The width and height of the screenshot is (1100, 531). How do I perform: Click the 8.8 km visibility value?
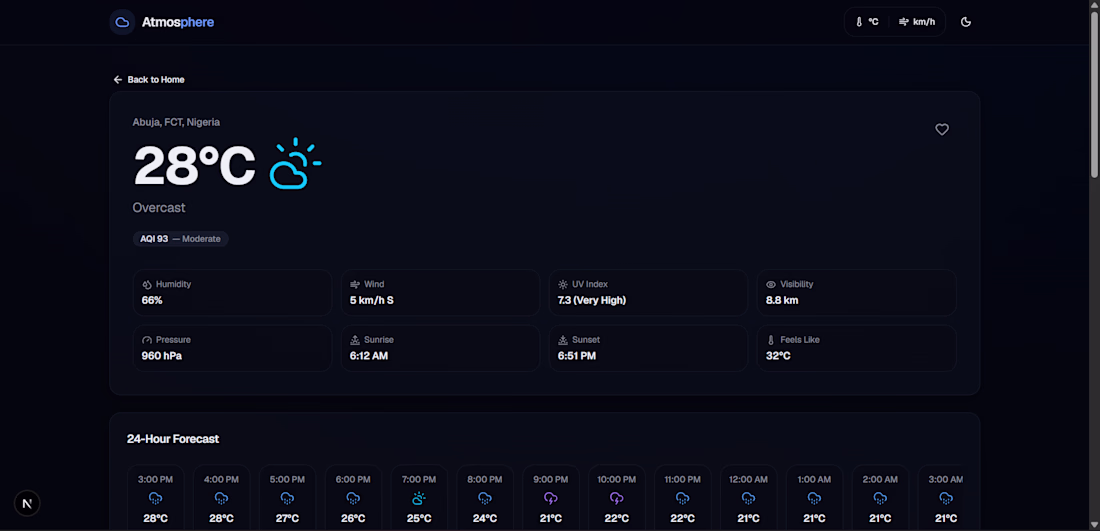(x=782, y=300)
